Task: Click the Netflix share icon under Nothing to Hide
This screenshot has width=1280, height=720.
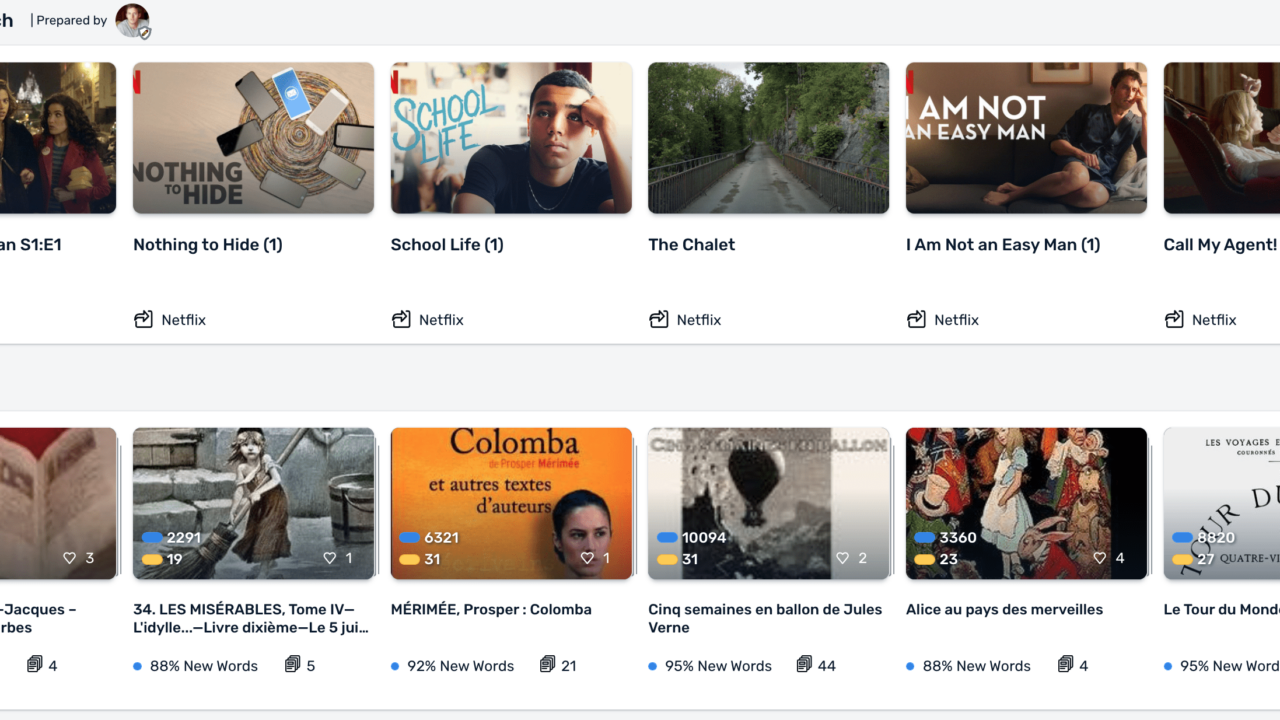Action: 143,320
